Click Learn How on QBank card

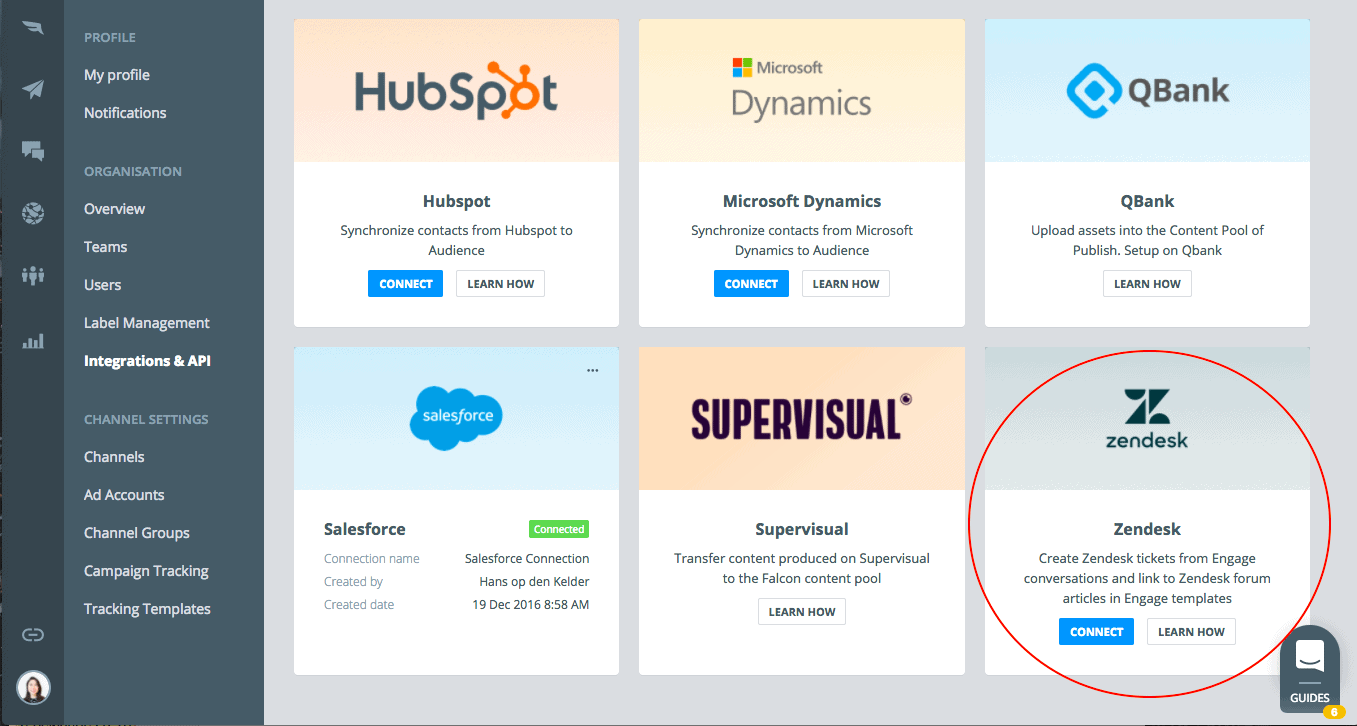point(1147,284)
